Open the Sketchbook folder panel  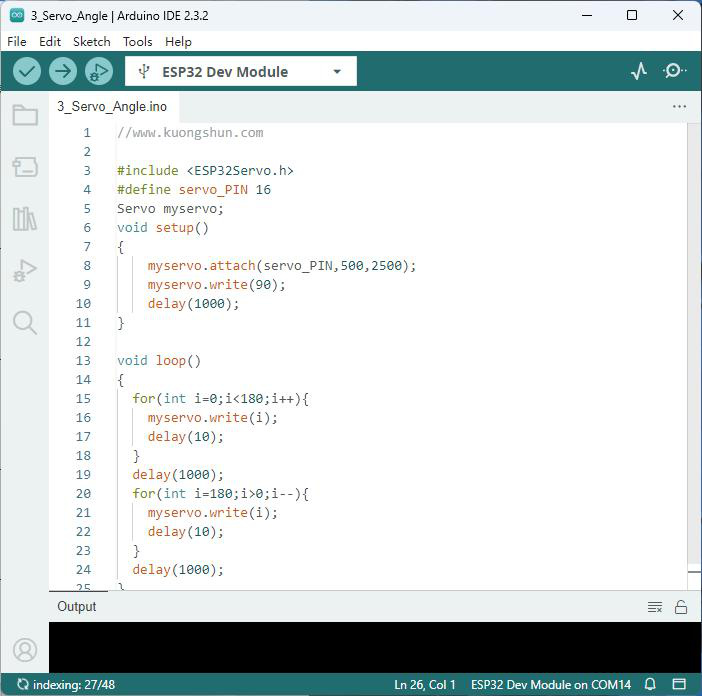point(25,115)
